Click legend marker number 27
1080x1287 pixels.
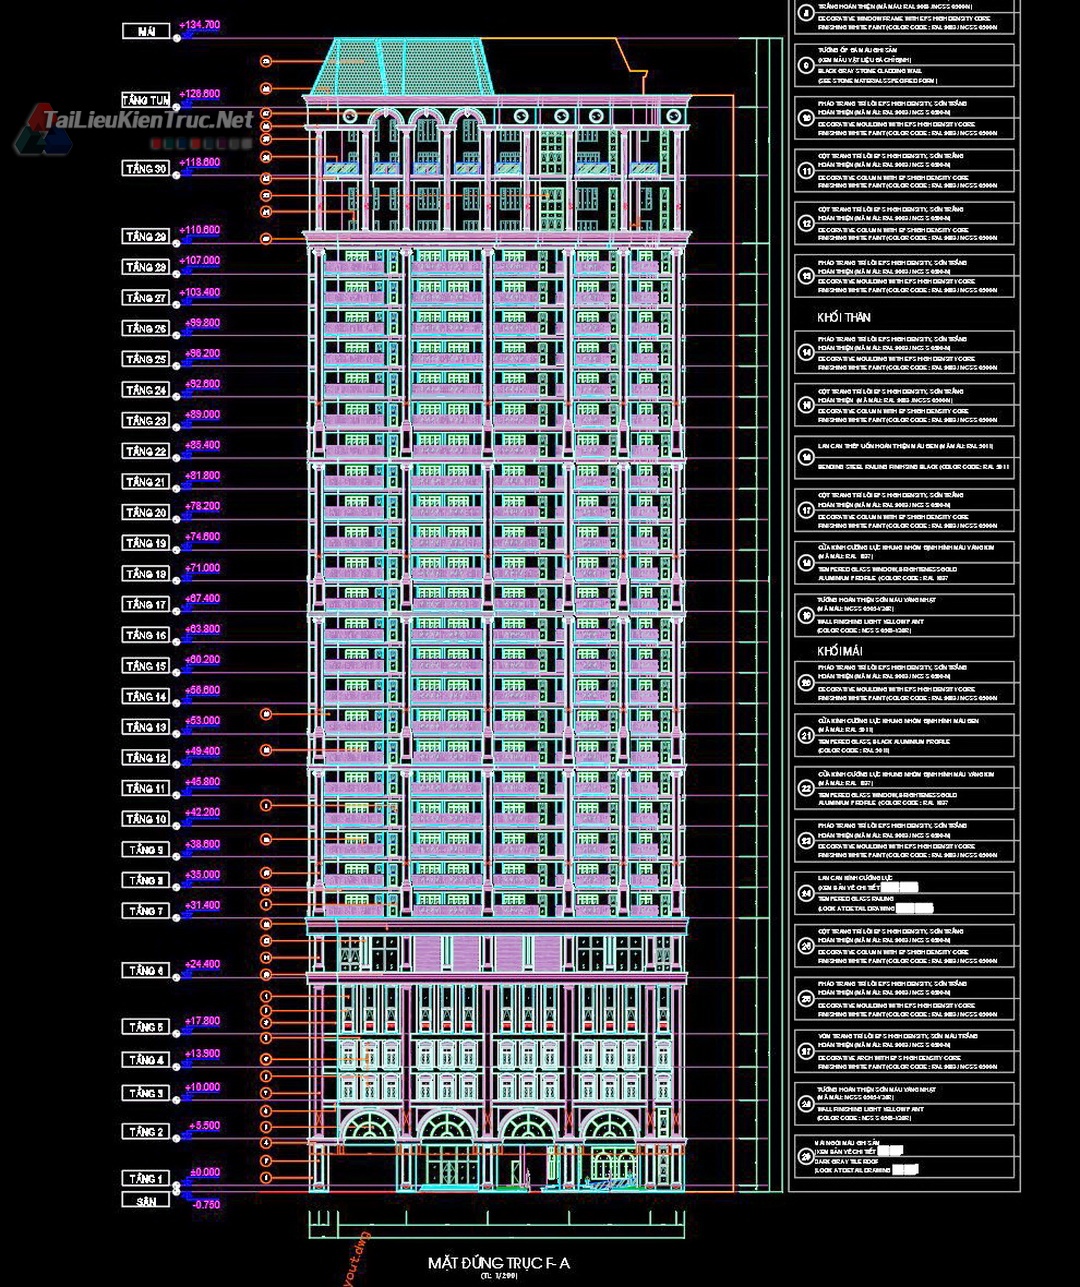[x=806, y=1051]
